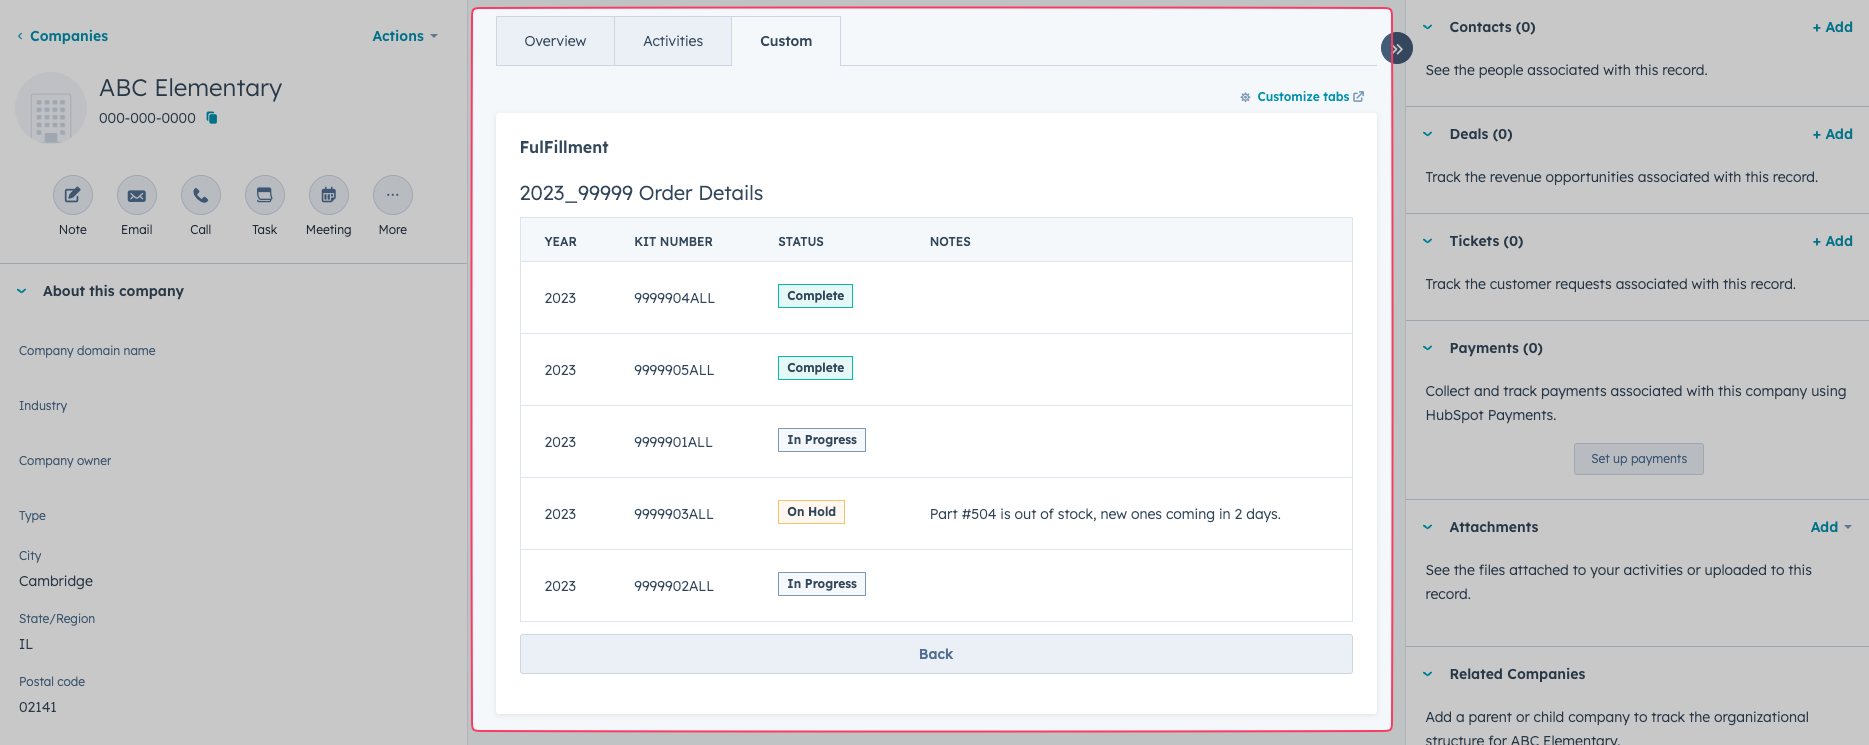
Task: Schedule a Meeting with calendar icon
Action: pos(329,195)
